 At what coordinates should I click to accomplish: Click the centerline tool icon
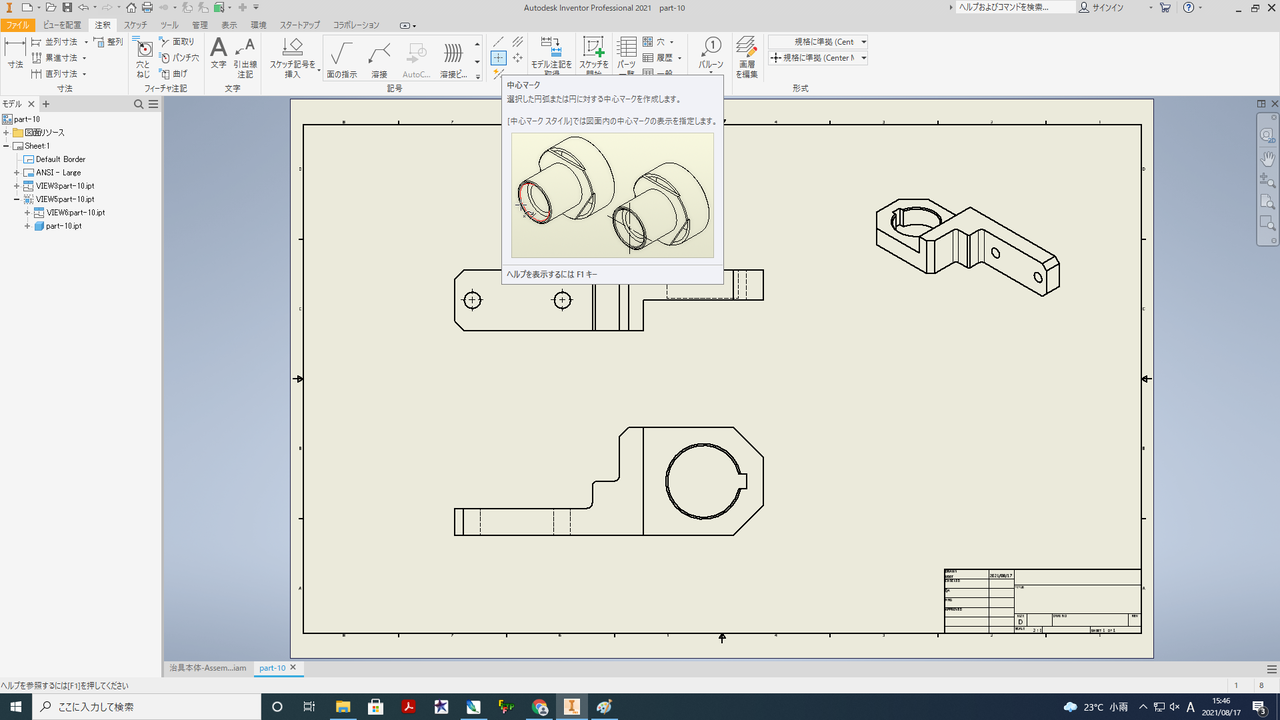click(x=498, y=42)
